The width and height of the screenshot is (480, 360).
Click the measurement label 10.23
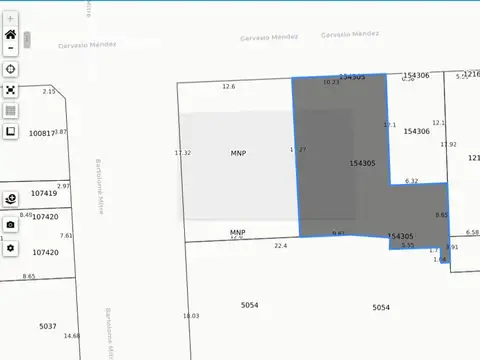coord(331,82)
